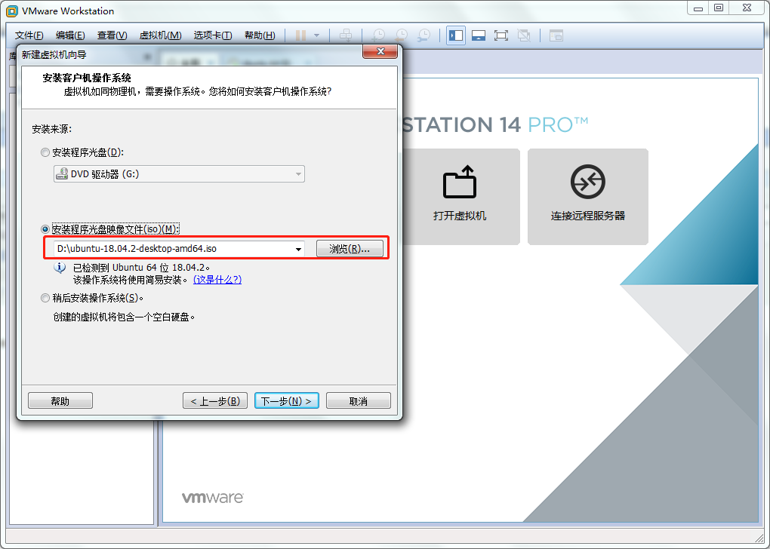
Task: Click the take snapshot toolbar icon
Action: [x=379, y=35]
